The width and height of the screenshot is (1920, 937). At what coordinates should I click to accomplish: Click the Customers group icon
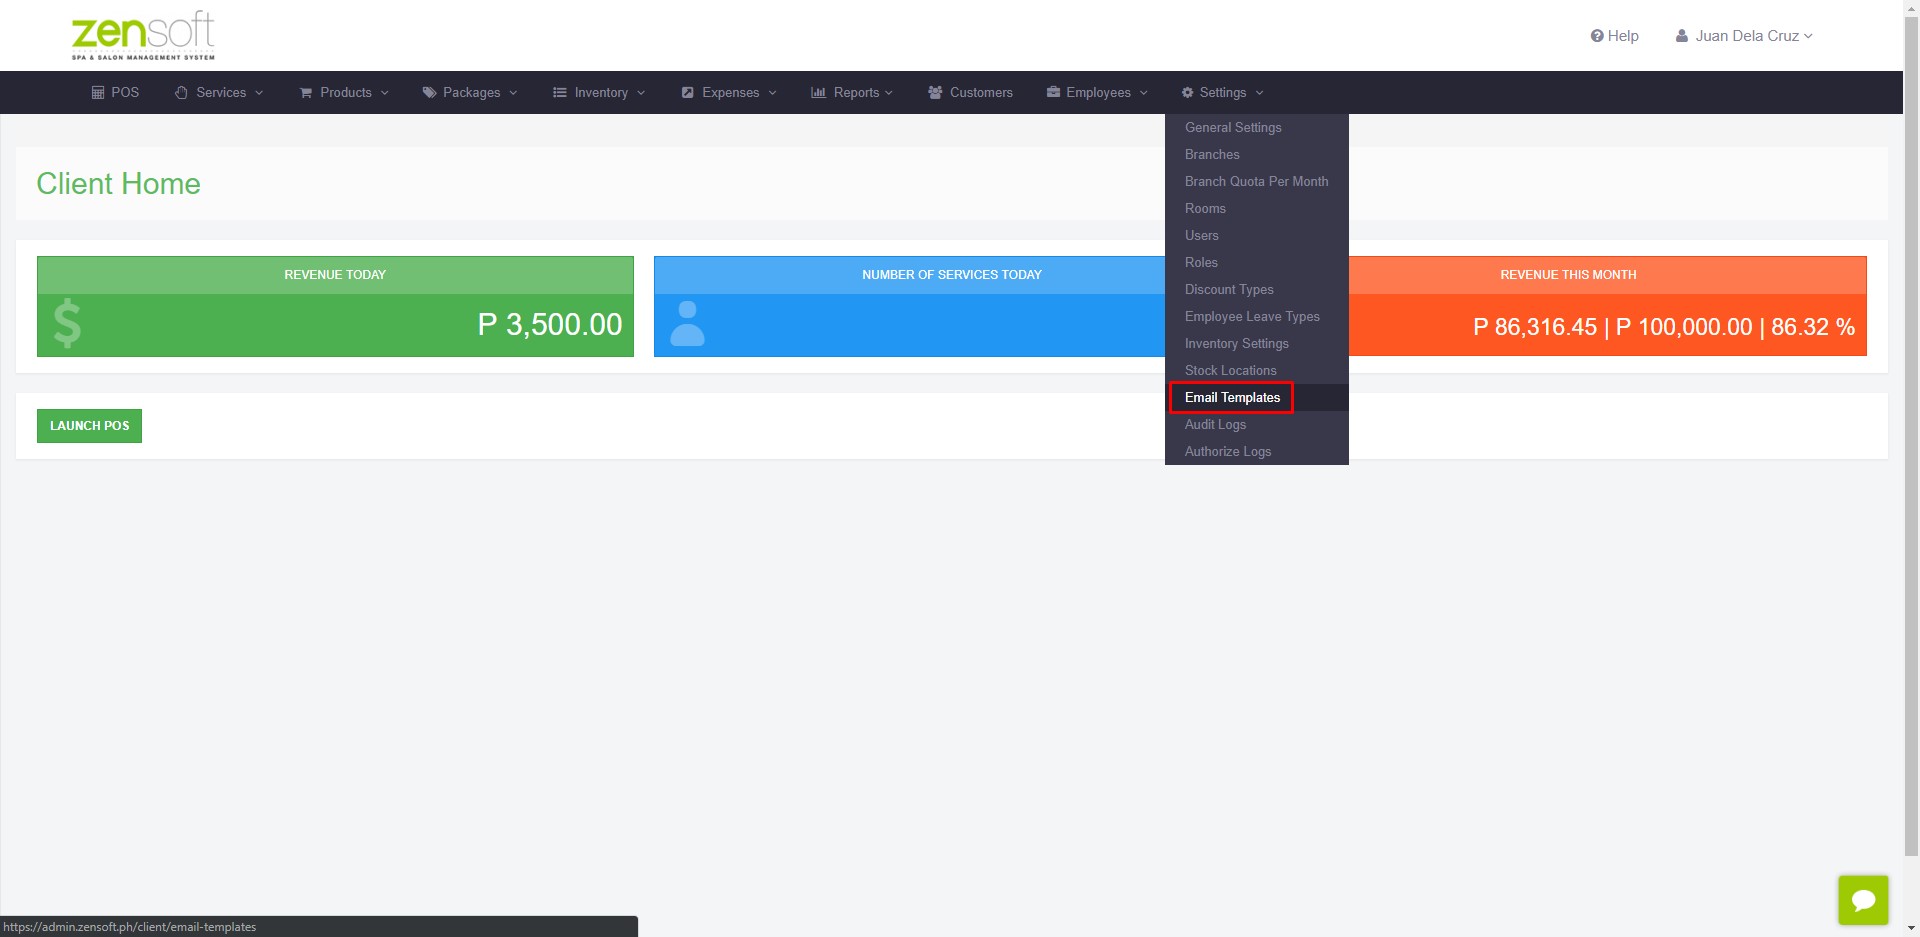tap(935, 92)
